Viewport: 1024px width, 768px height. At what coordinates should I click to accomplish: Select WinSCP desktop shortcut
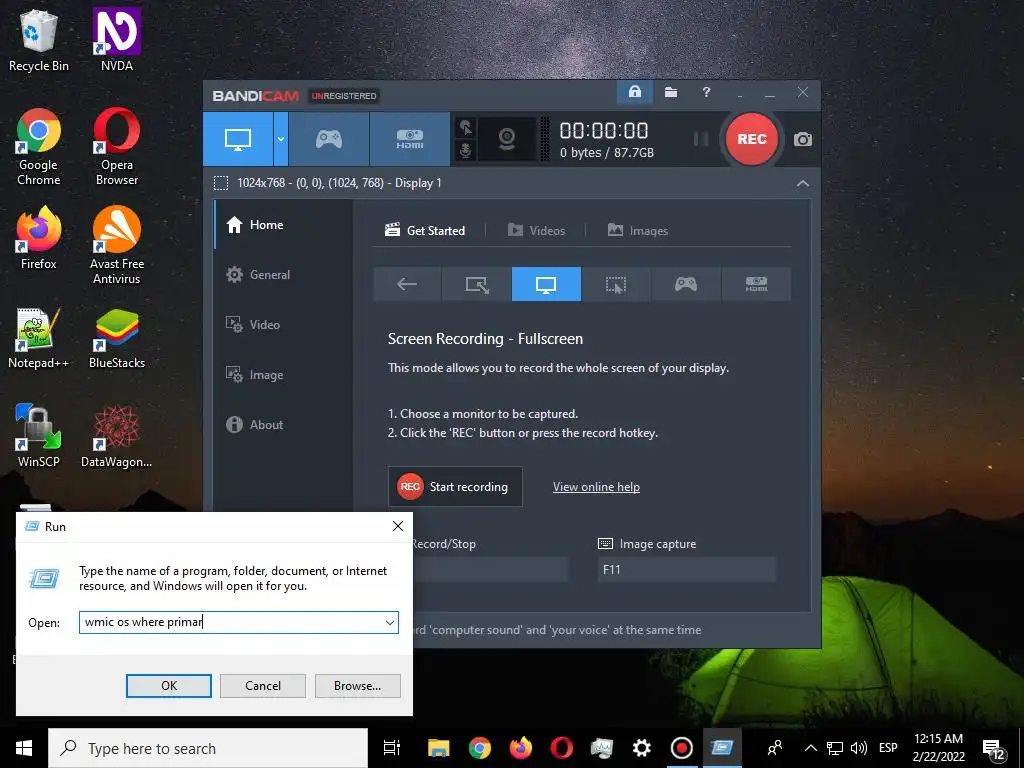pyautogui.click(x=39, y=436)
